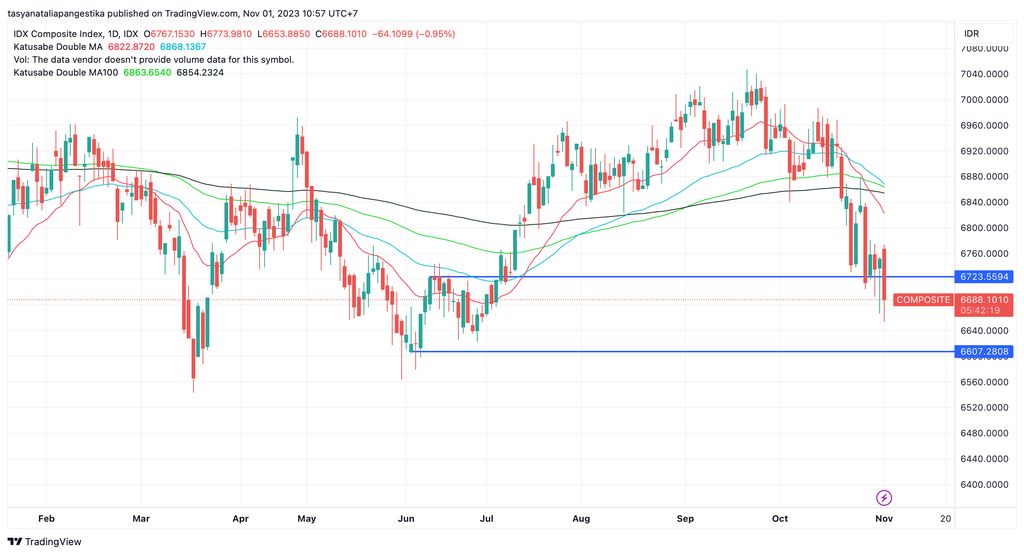This screenshot has height=555, width=1024.
Task: Select the Katusabe Double MA100 indicator legend
Action: [x=65, y=72]
